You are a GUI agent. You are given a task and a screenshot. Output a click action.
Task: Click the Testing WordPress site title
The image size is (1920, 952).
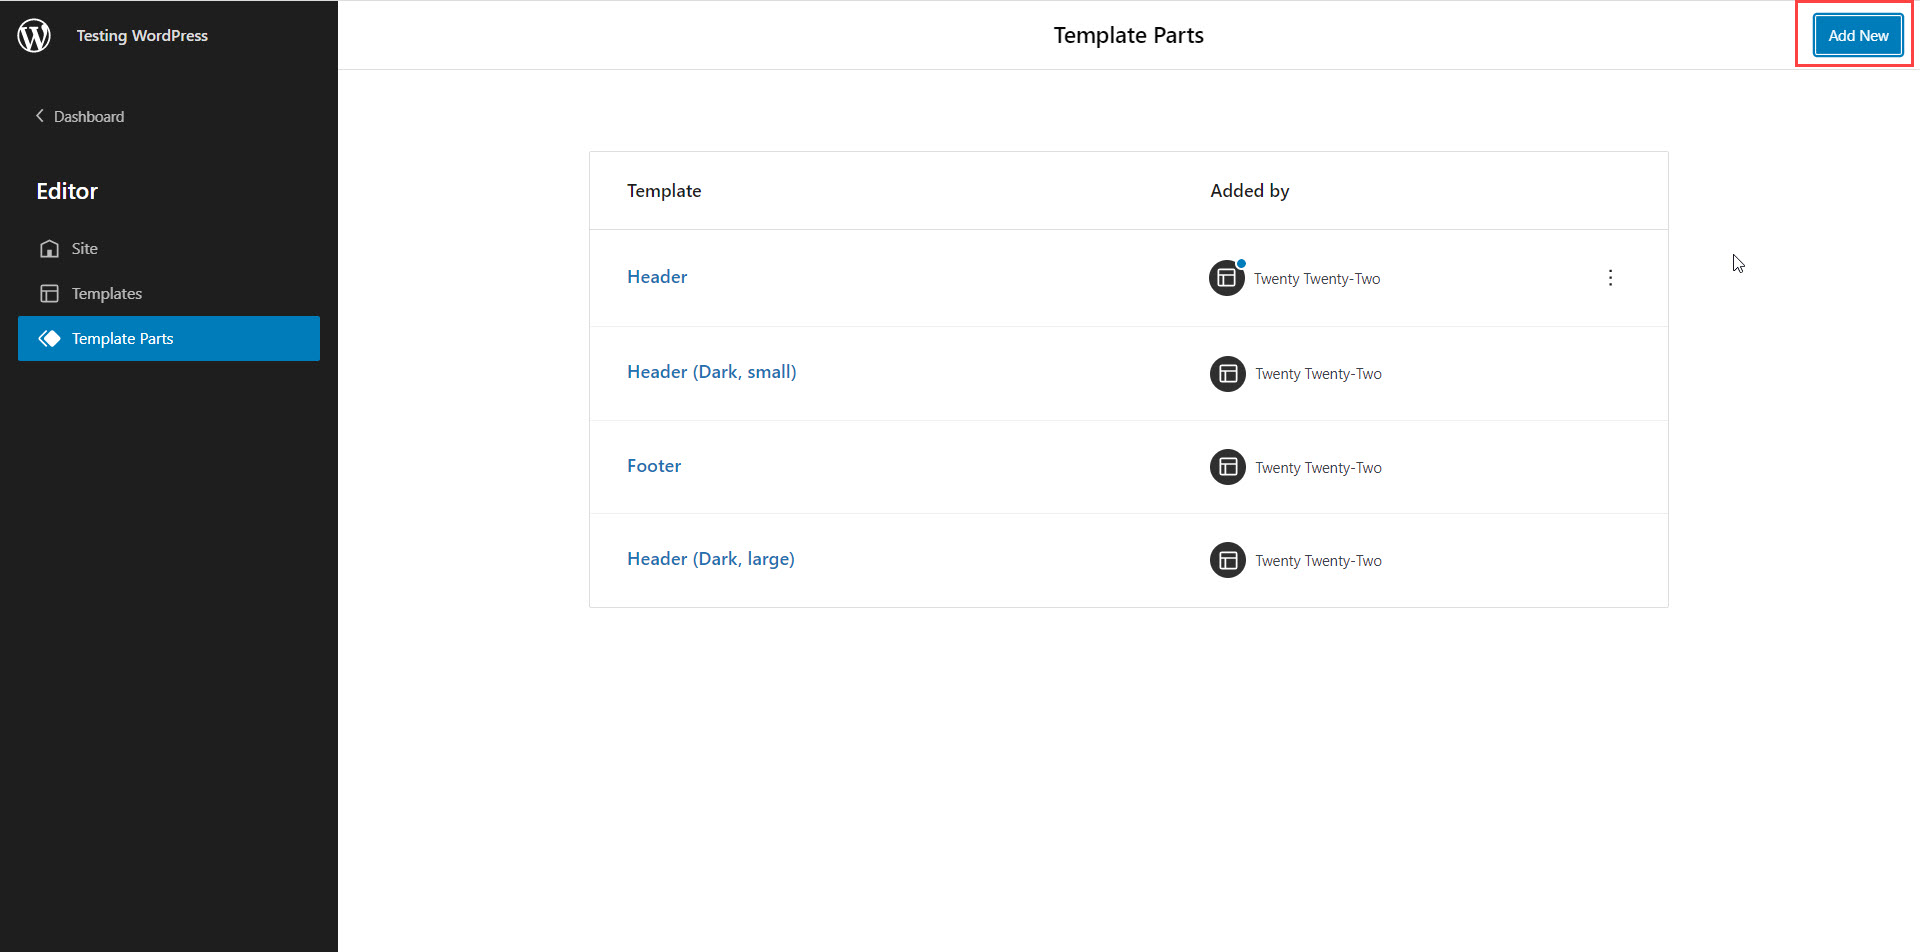(142, 36)
